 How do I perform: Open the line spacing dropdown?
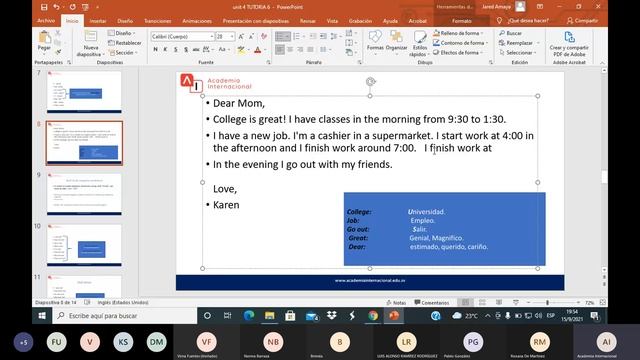pos(336,36)
